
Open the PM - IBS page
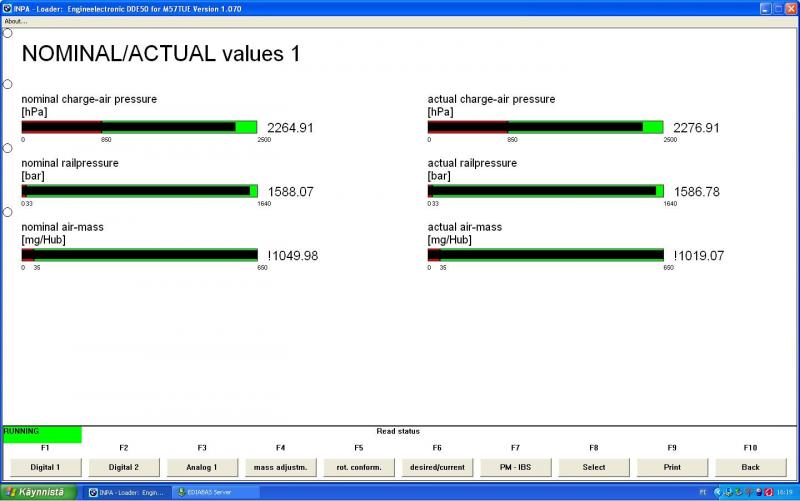click(x=515, y=467)
